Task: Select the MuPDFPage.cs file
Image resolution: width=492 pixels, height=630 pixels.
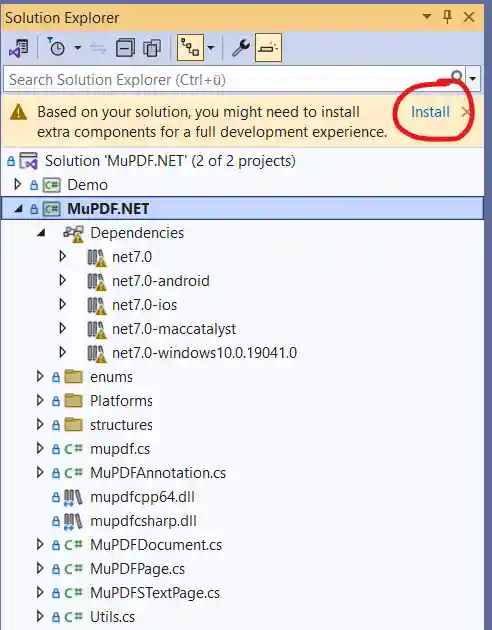Action: [x=137, y=569]
